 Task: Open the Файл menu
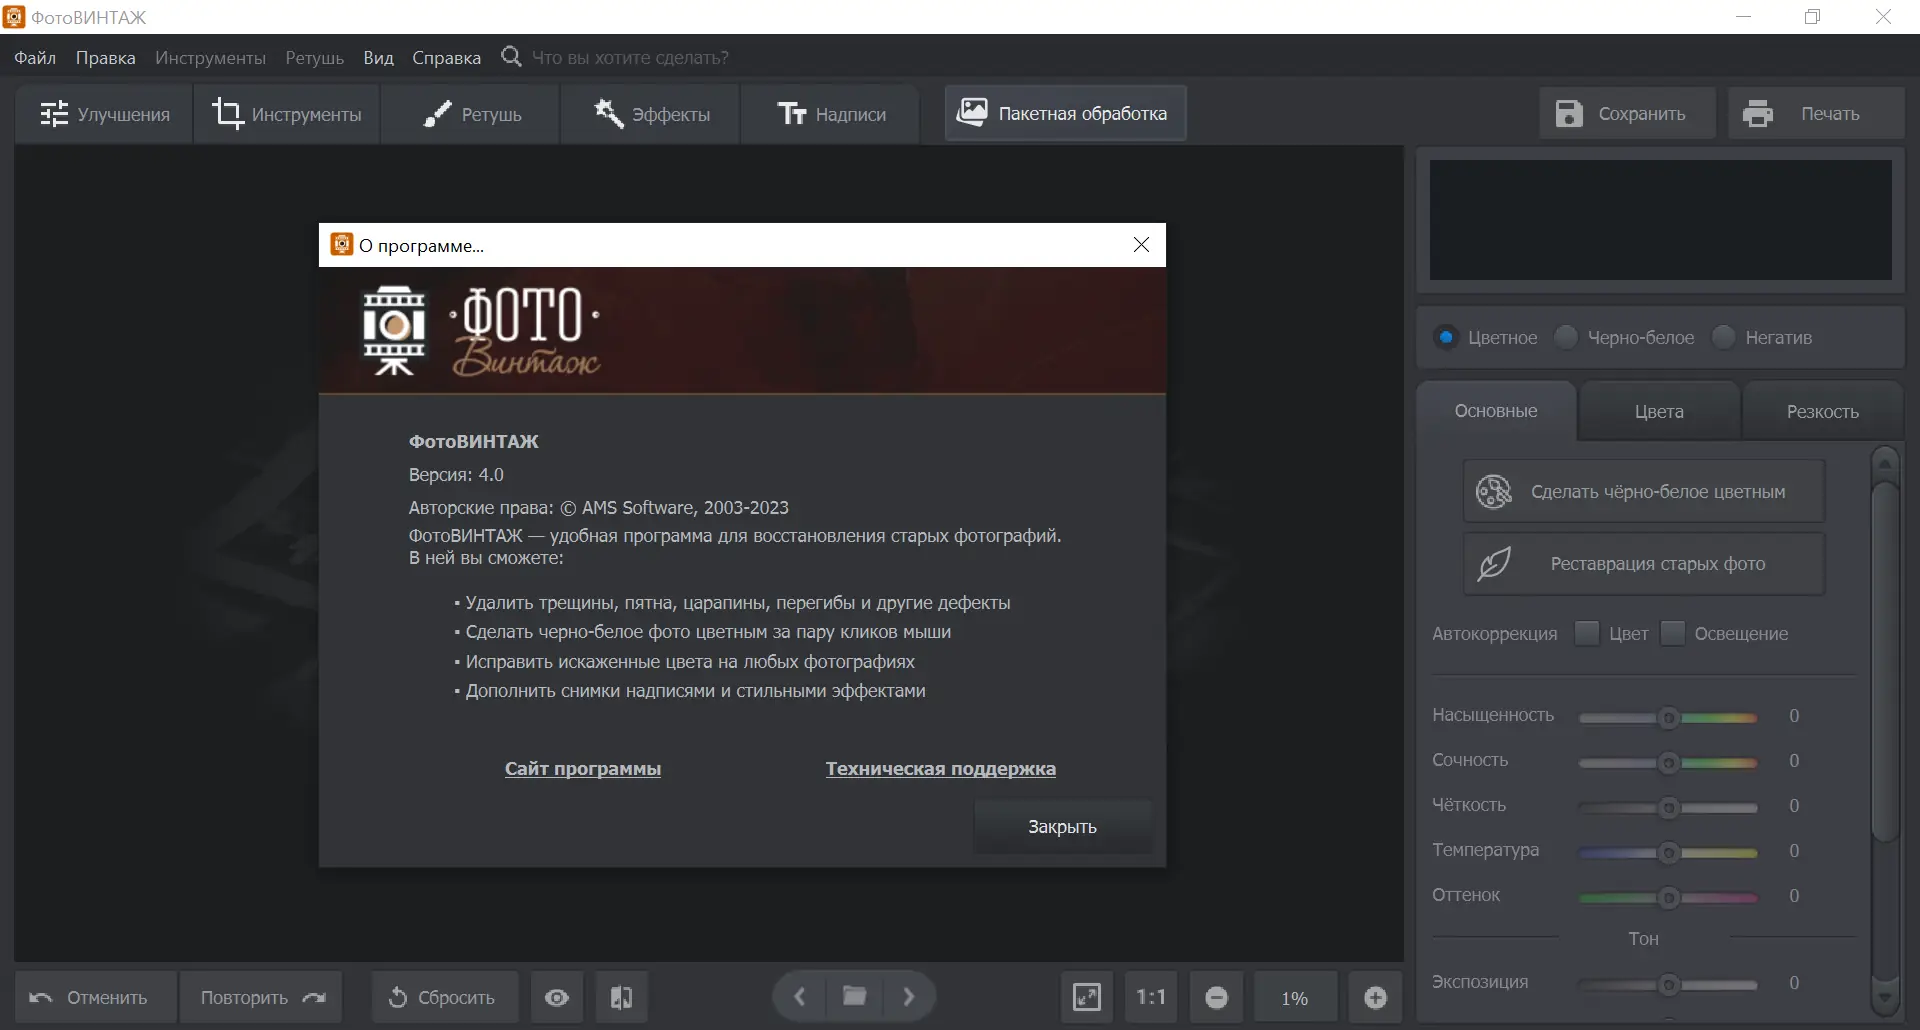pyautogui.click(x=35, y=57)
